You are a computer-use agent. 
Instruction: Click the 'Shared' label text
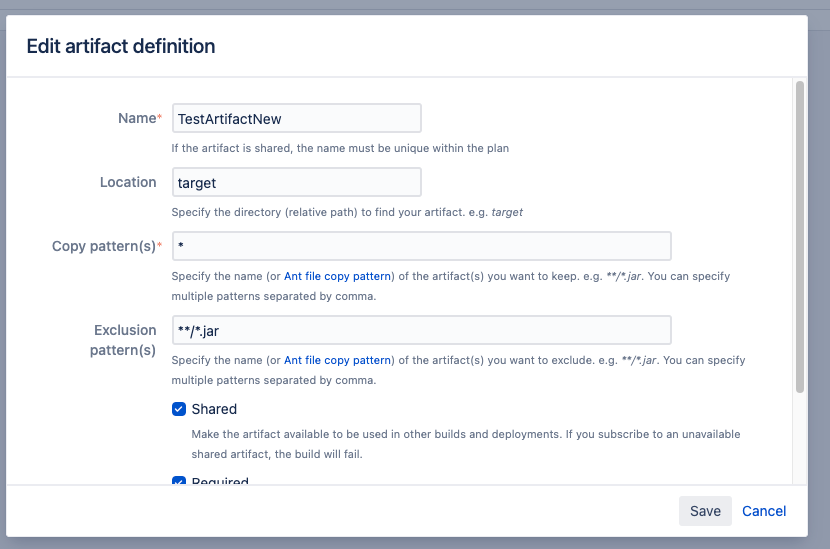pos(214,409)
